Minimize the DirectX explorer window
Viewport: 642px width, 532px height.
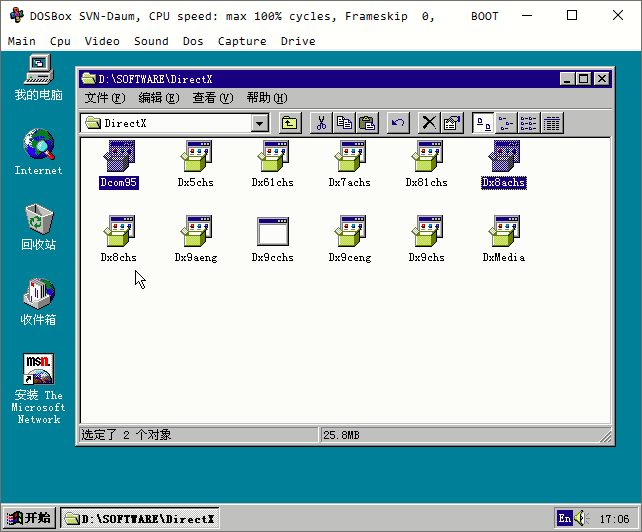pyautogui.click(x=567, y=79)
